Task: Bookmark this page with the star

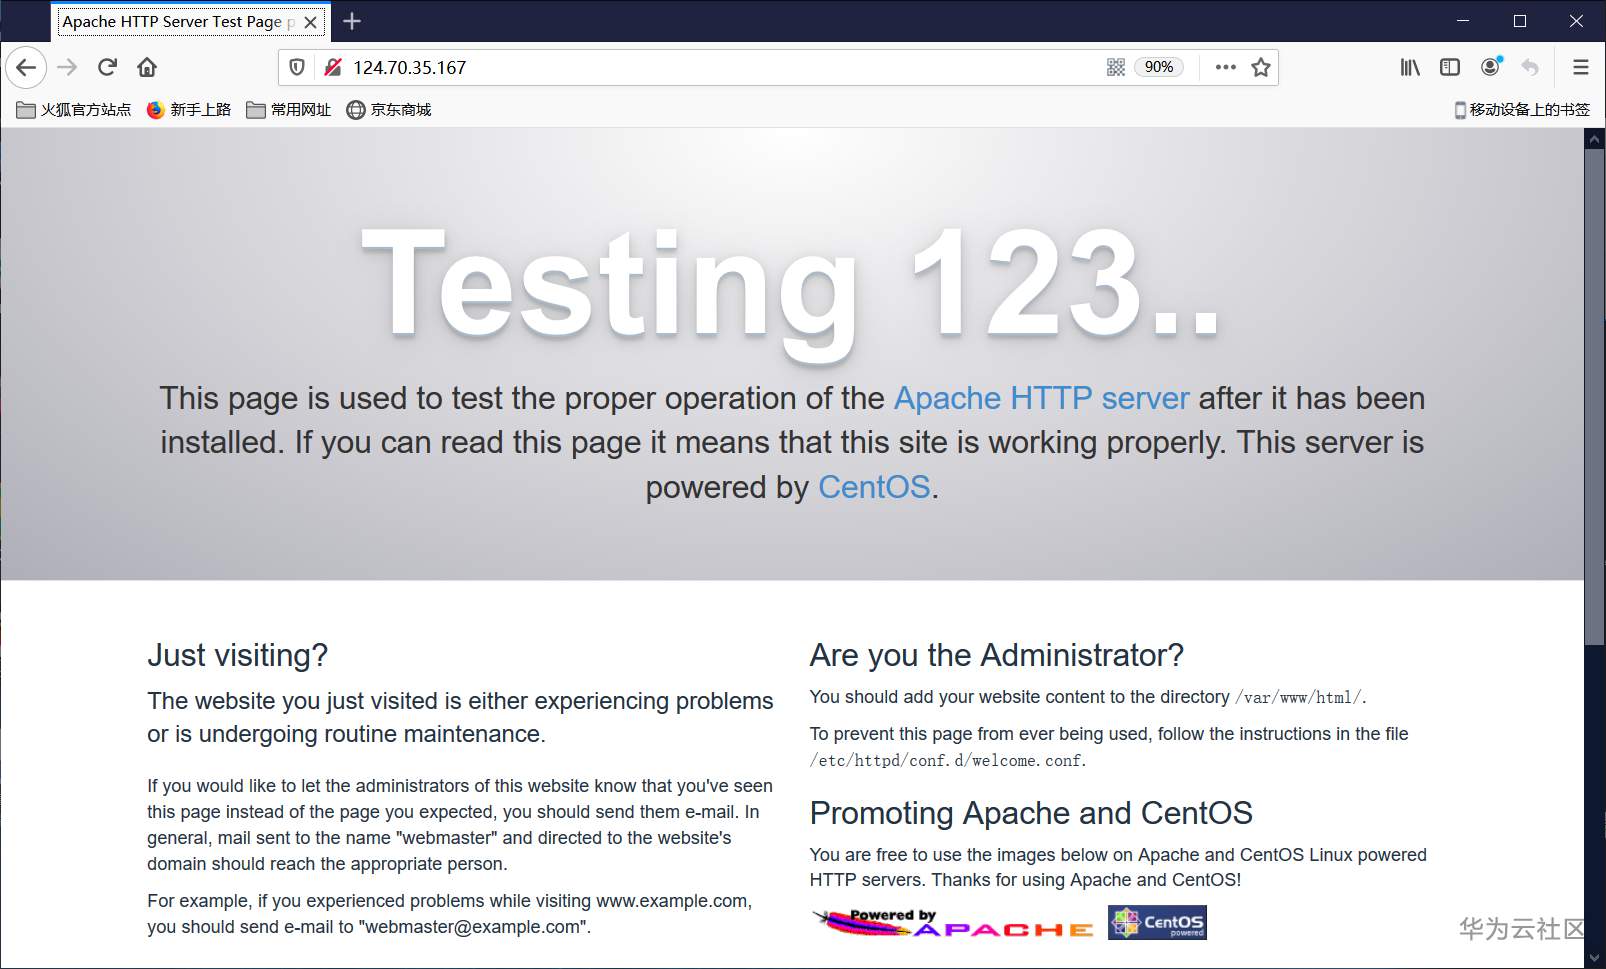Action: click(x=1261, y=67)
